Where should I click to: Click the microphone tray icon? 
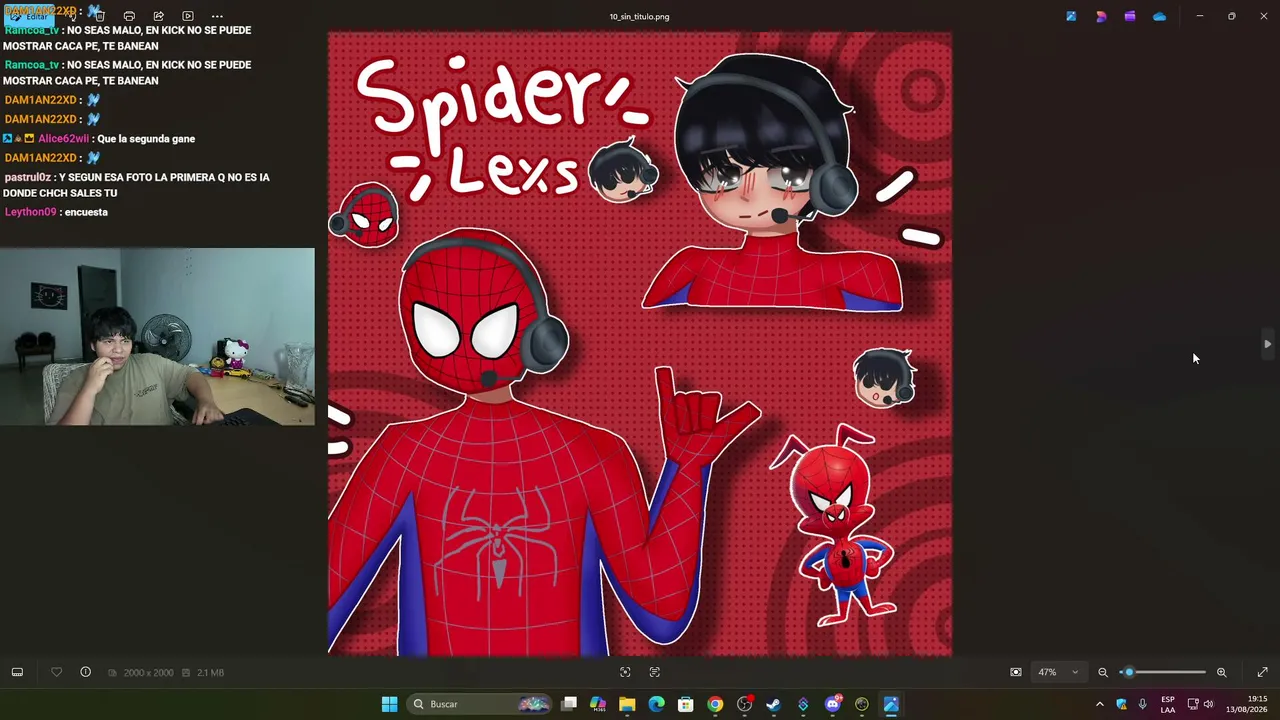[1142, 704]
